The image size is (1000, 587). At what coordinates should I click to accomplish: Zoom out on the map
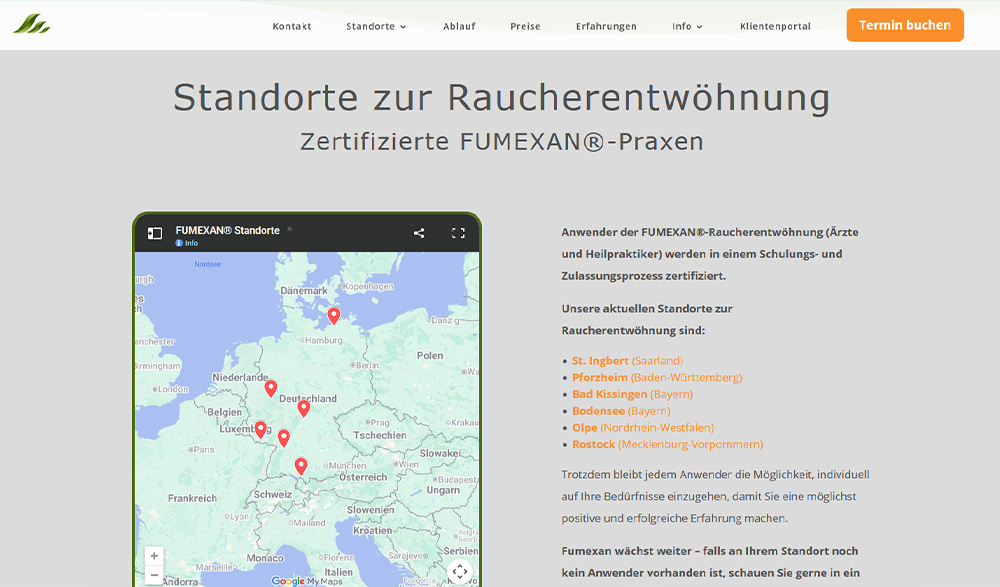154,574
